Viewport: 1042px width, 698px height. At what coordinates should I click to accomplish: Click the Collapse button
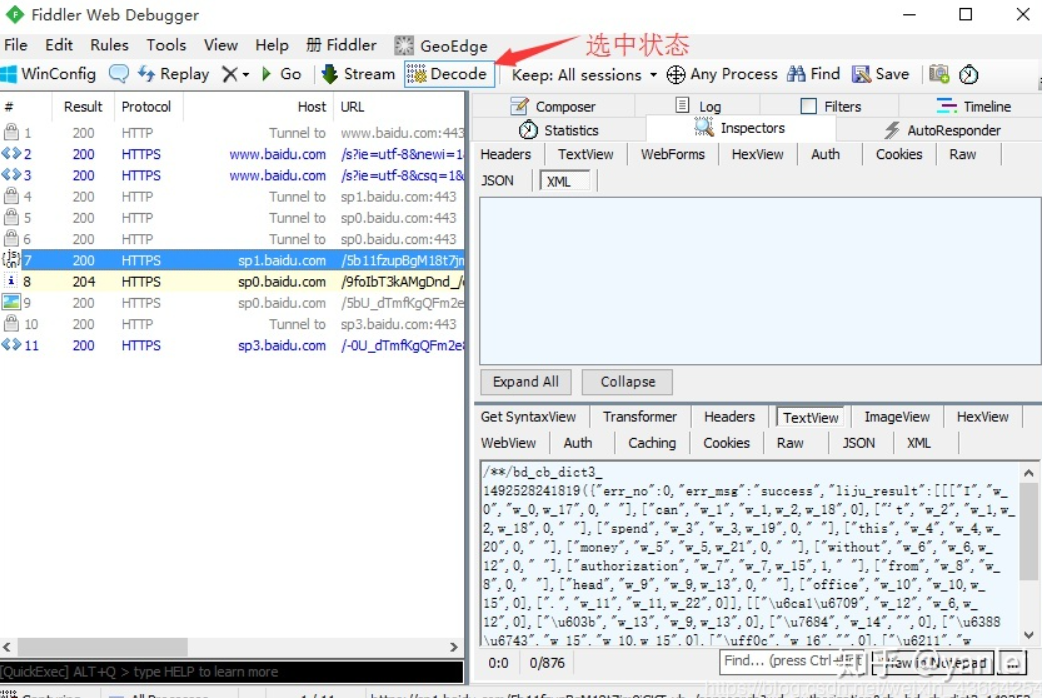pyautogui.click(x=627, y=382)
